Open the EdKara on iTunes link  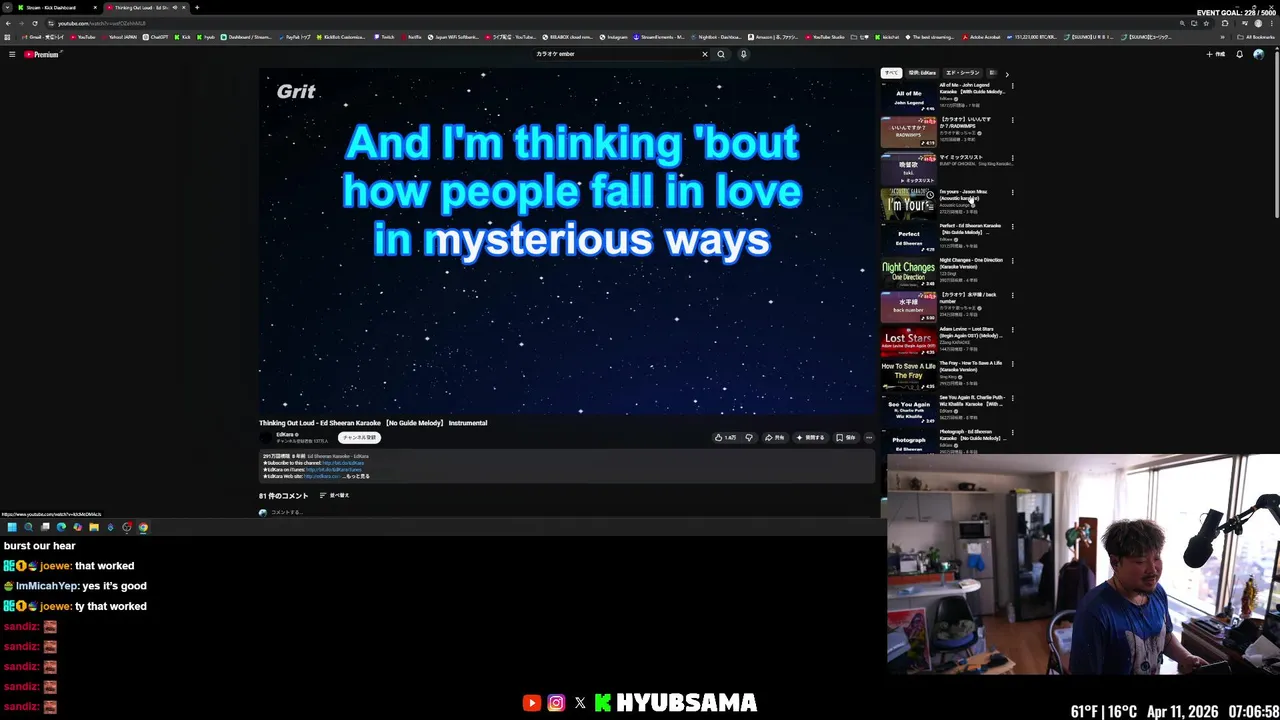click(334, 469)
